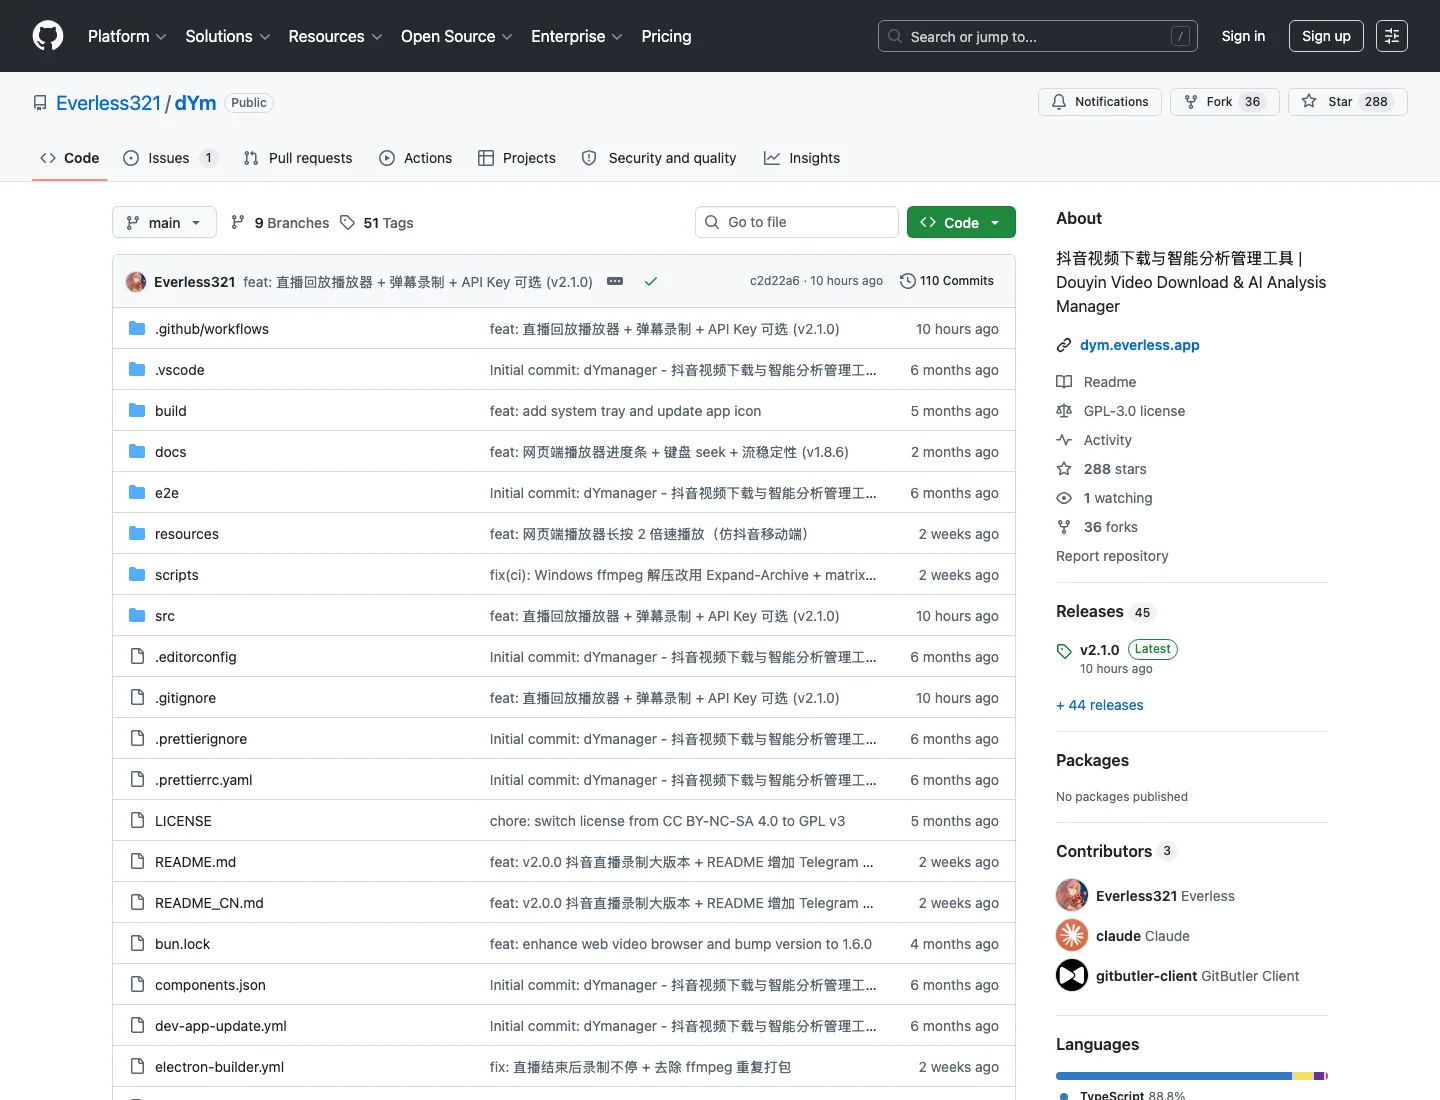
Task: Focus the Search or jump to field
Action: tap(1038, 36)
